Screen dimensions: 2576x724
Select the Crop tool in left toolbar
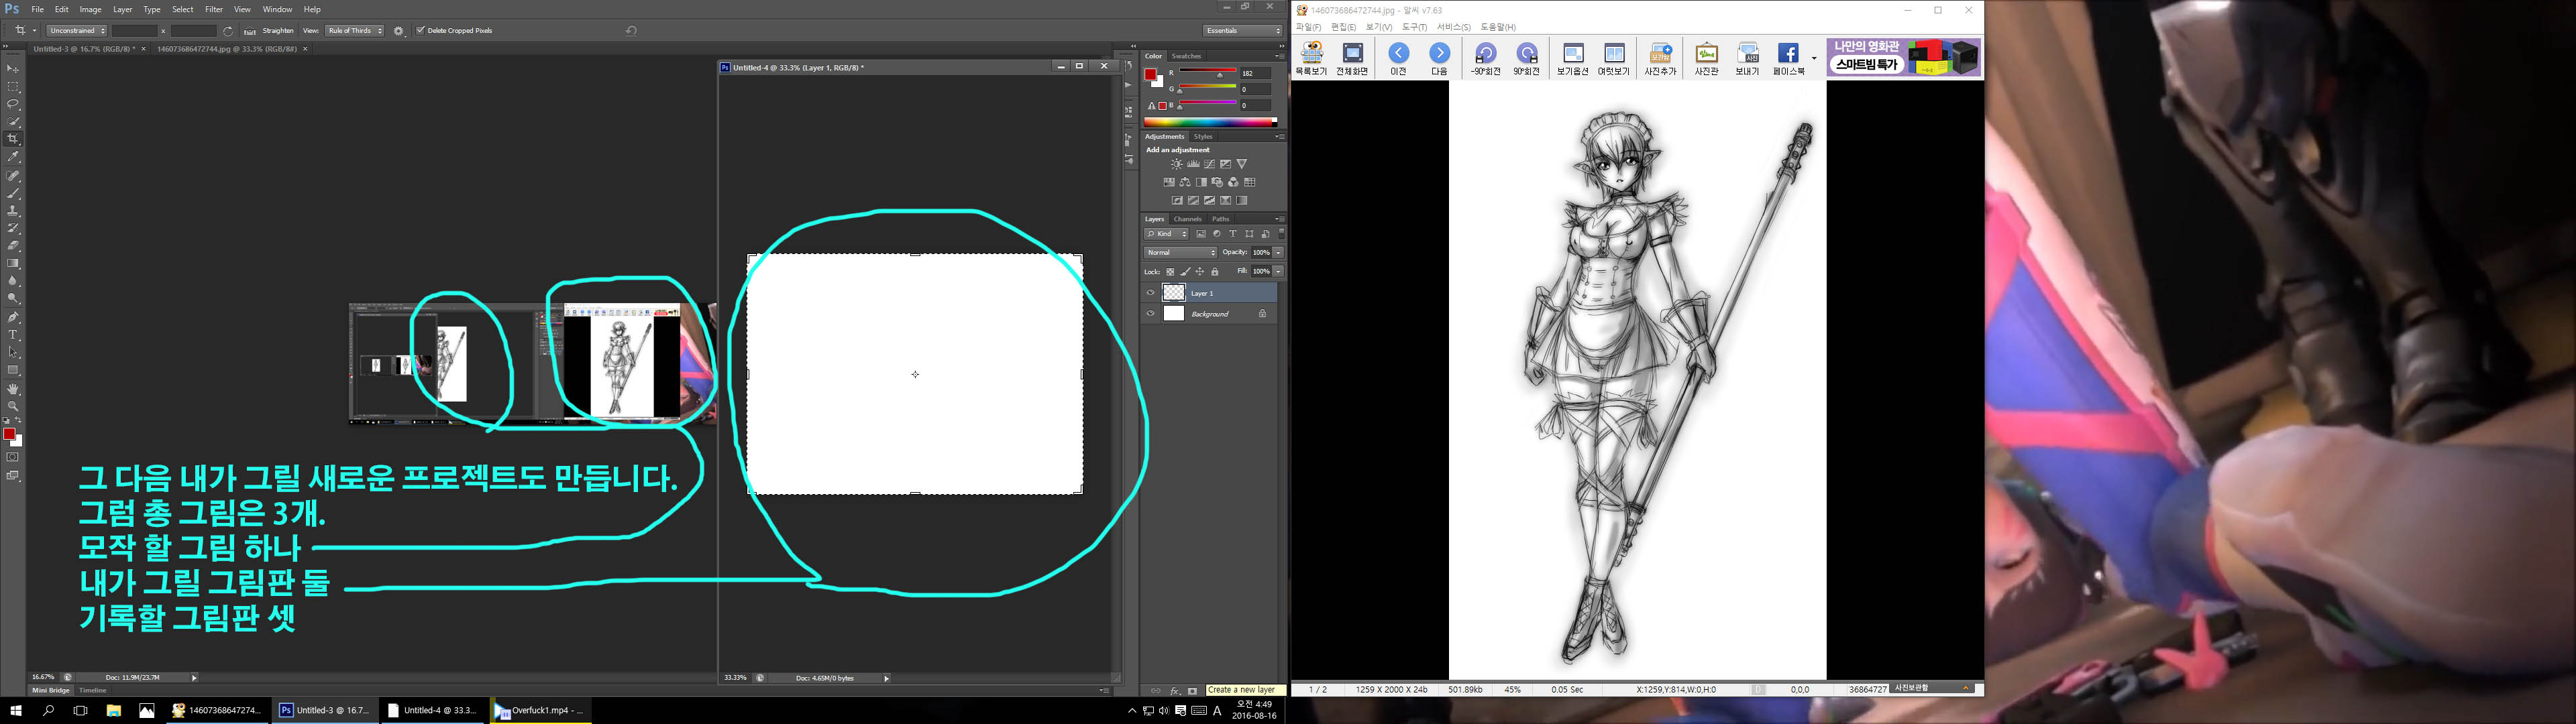tap(13, 139)
